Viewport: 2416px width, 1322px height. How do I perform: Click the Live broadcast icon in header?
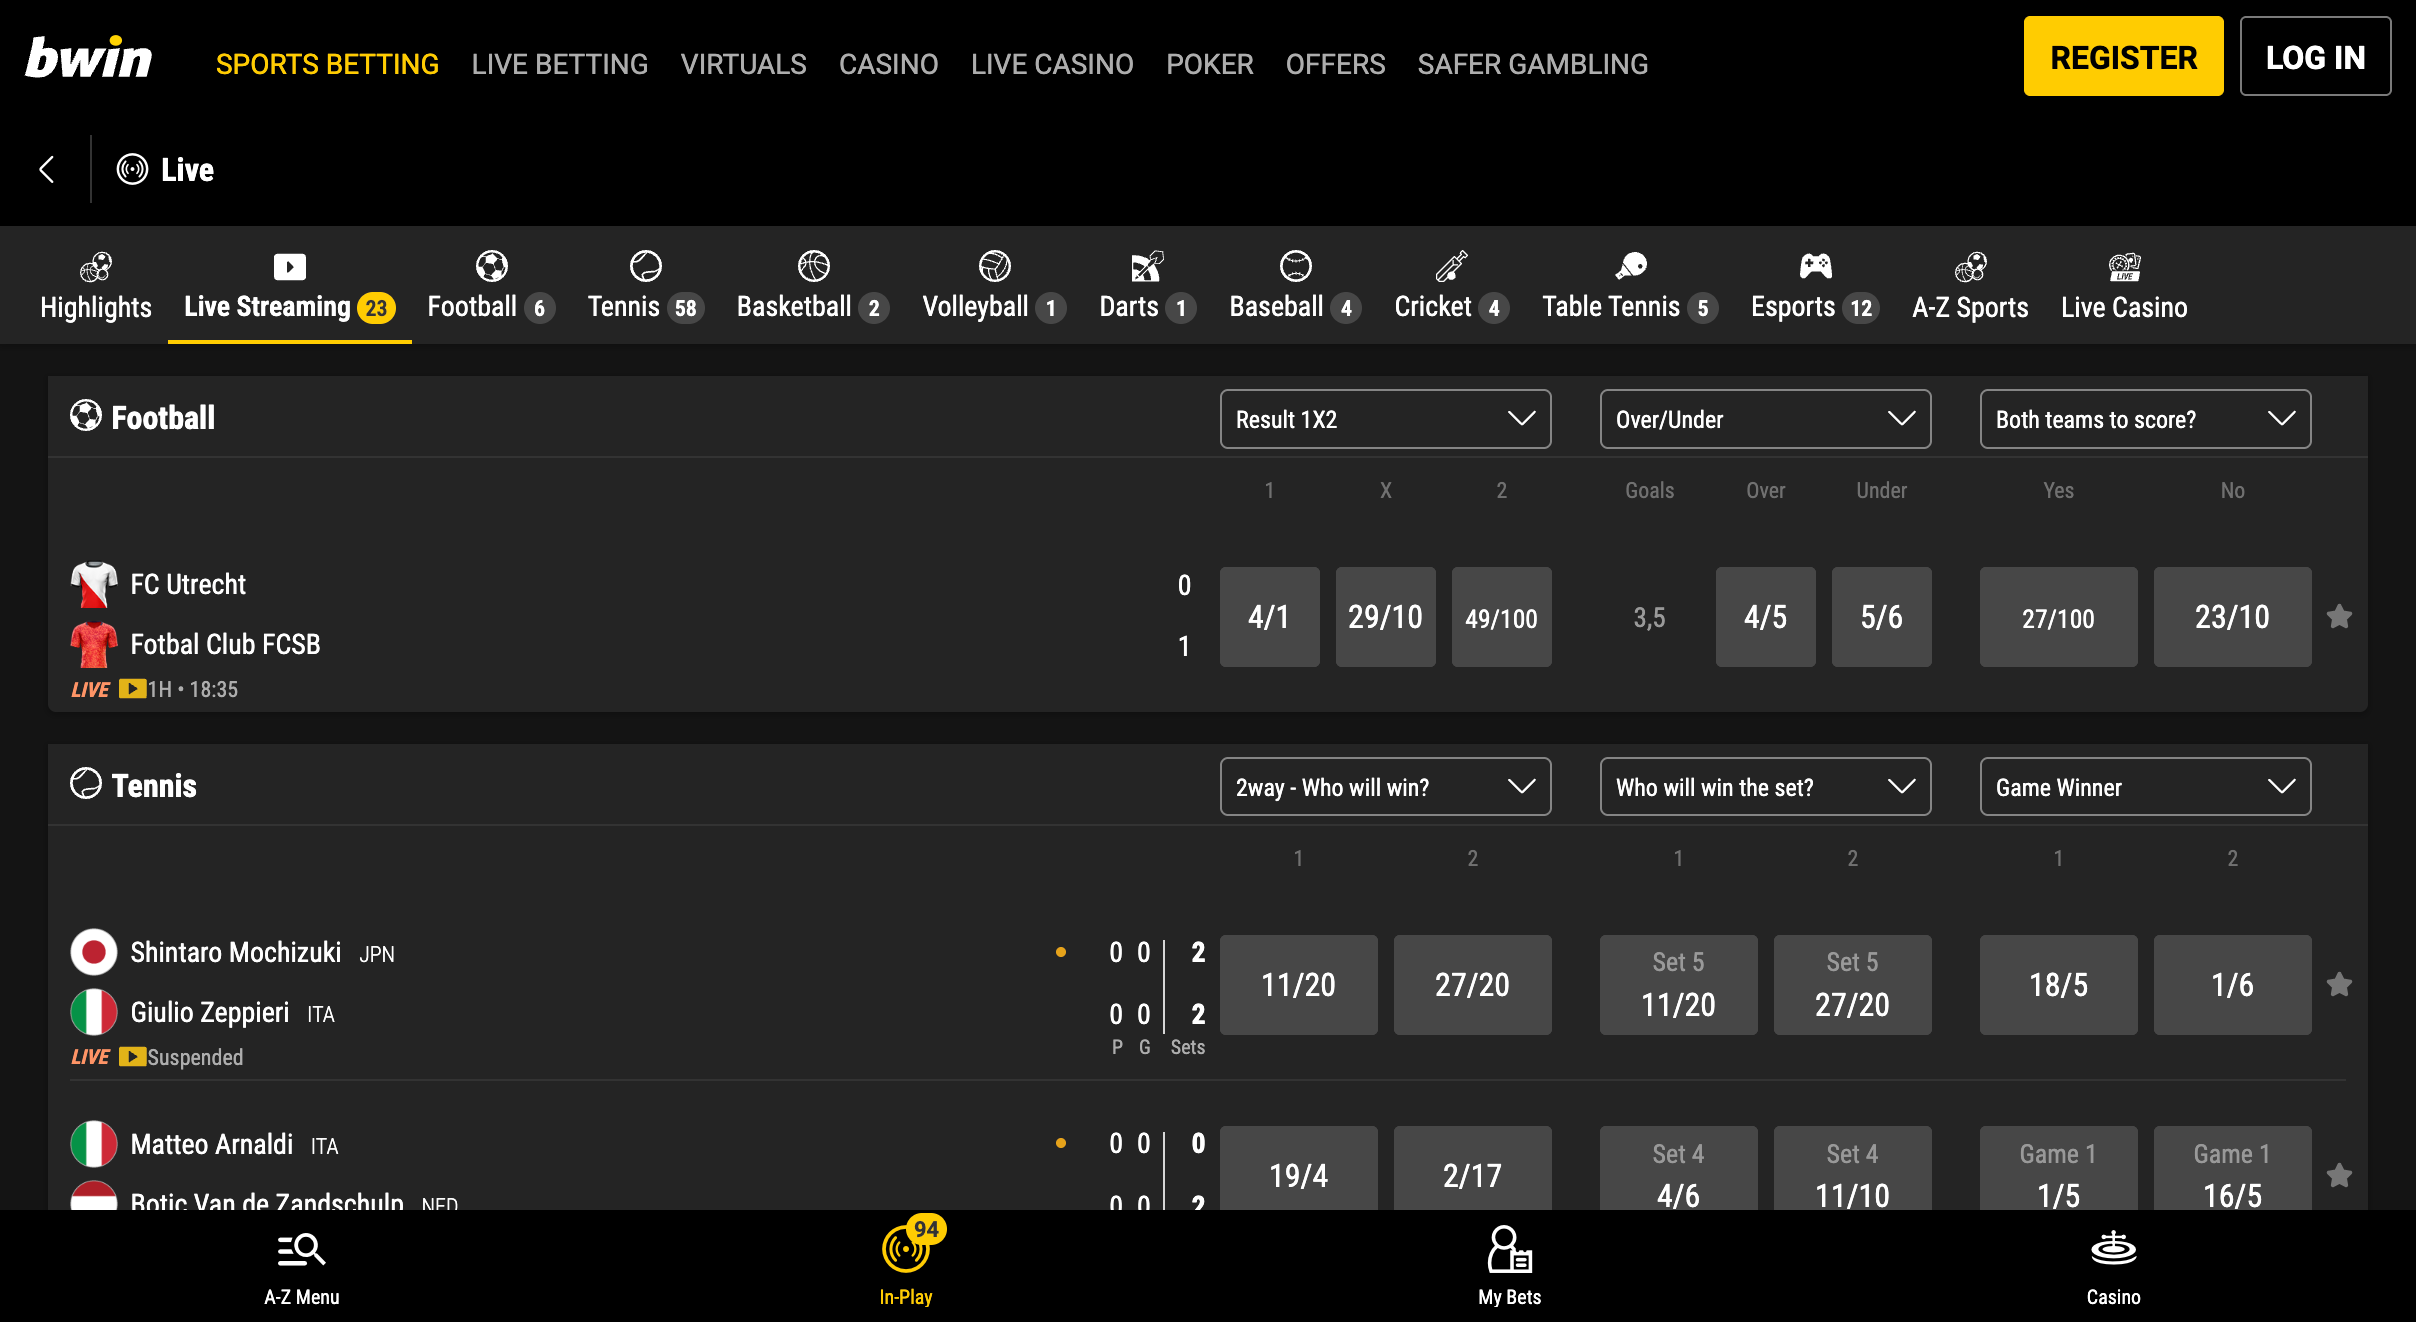(132, 169)
